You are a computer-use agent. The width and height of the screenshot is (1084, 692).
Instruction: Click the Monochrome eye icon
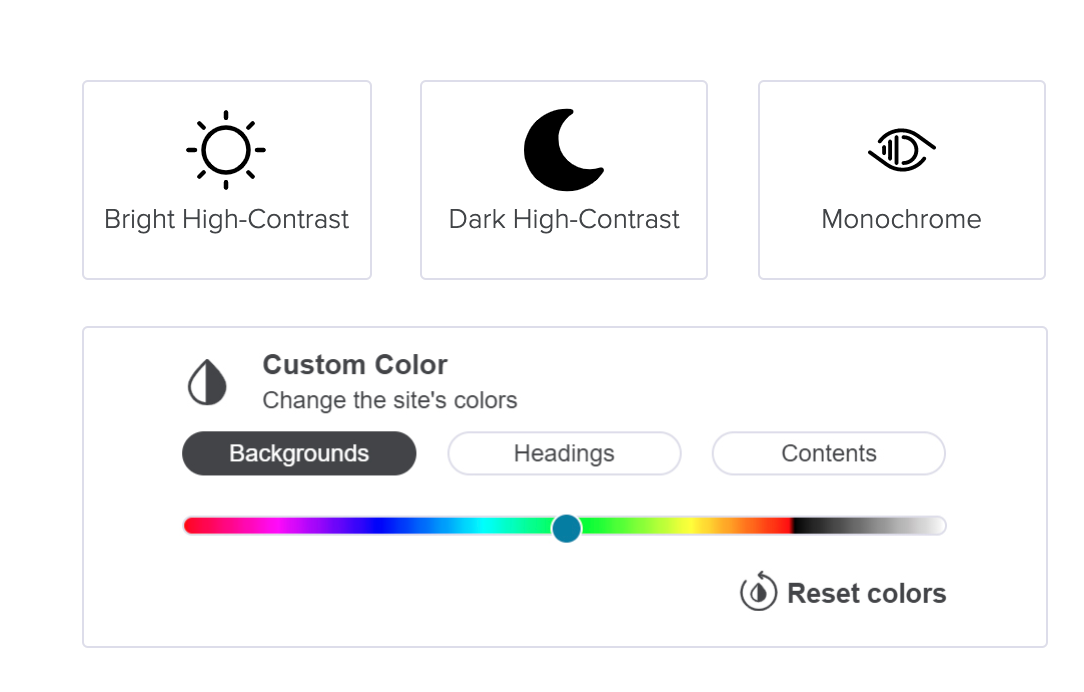901,150
